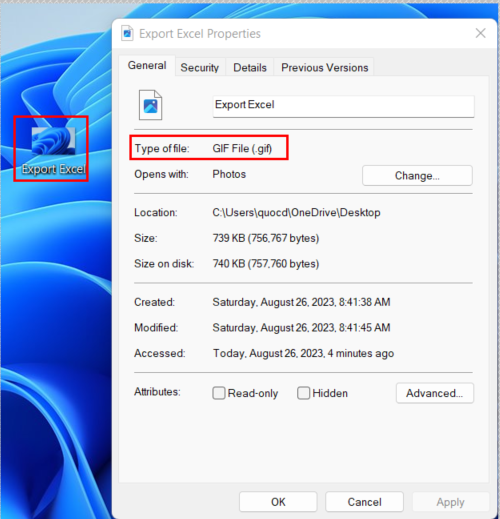
Task: Enable the Hidden checkbox
Action: click(x=303, y=393)
